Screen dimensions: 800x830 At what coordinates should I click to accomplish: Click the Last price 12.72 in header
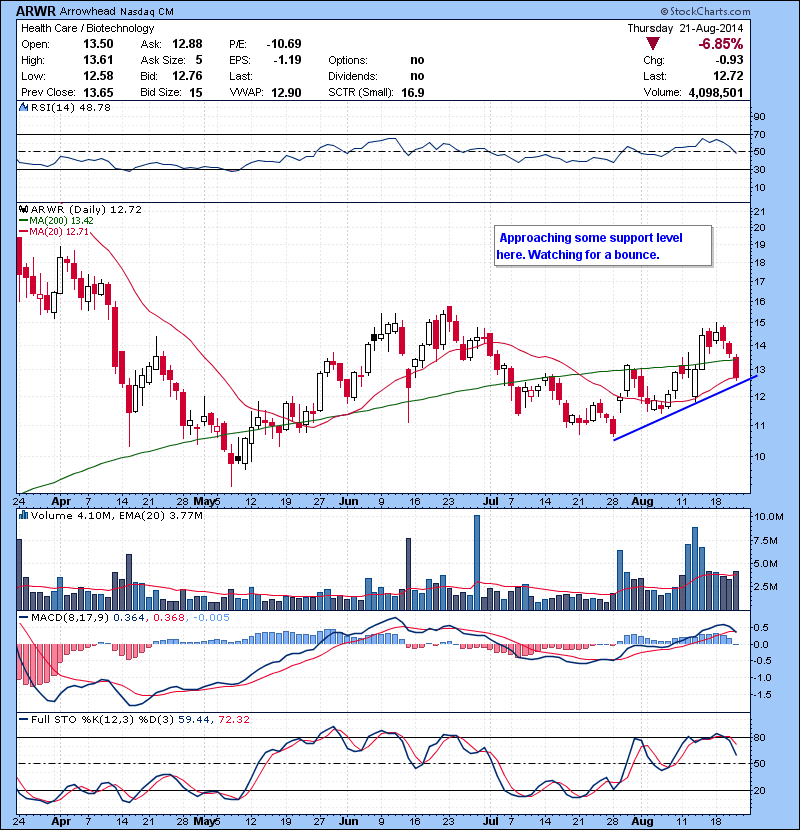point(728,76)
